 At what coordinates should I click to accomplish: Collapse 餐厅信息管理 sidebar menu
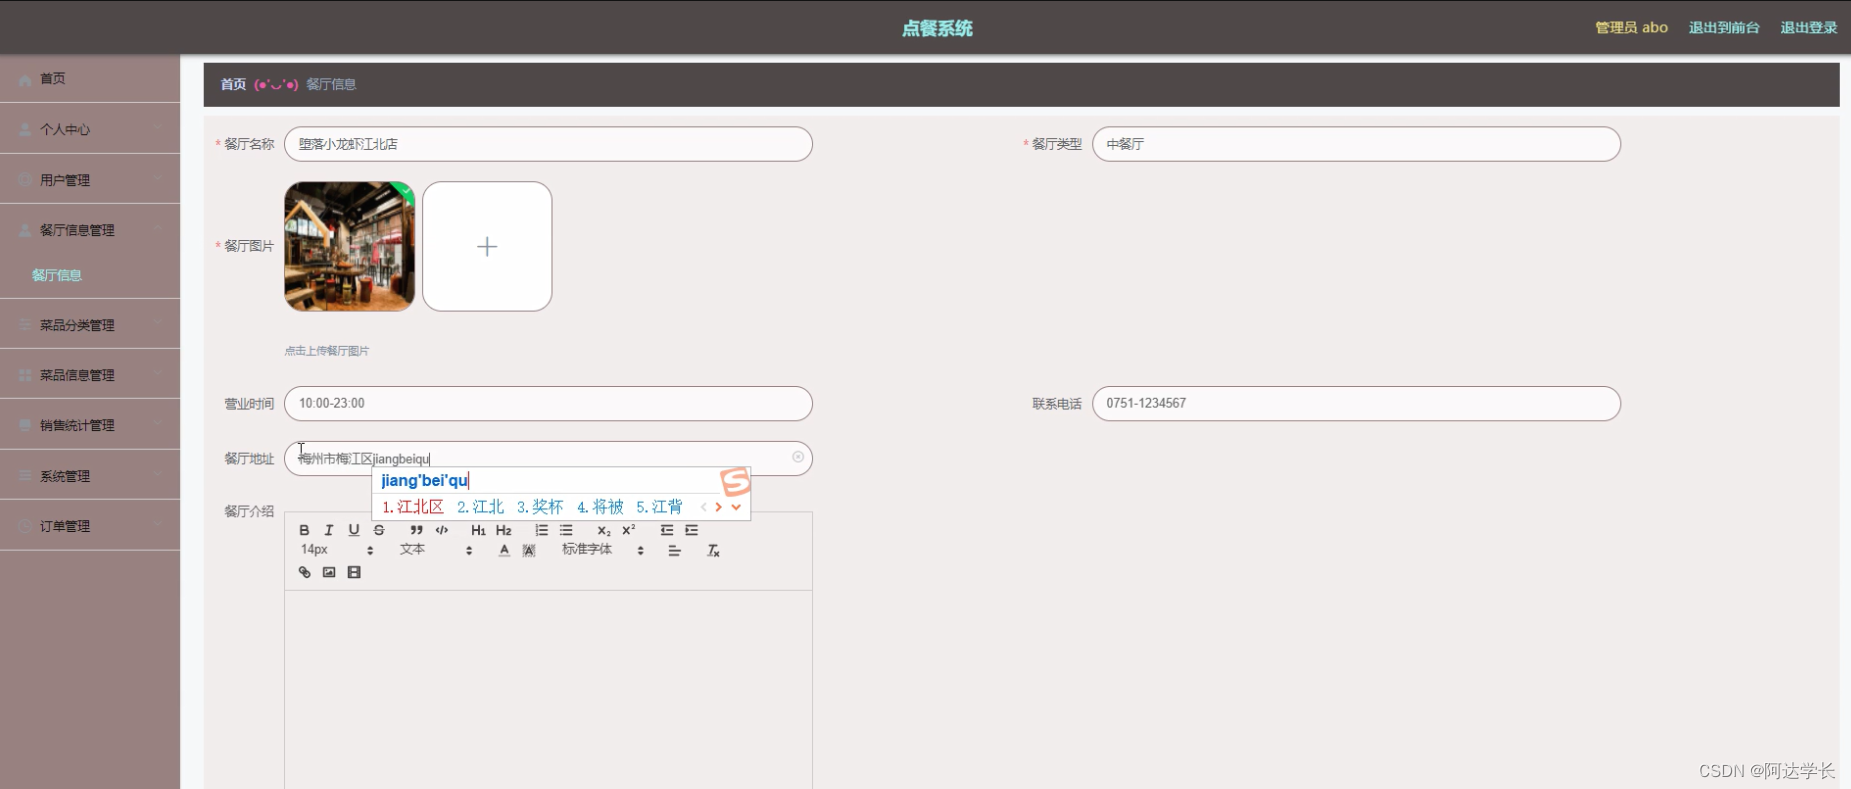point(90,230)
